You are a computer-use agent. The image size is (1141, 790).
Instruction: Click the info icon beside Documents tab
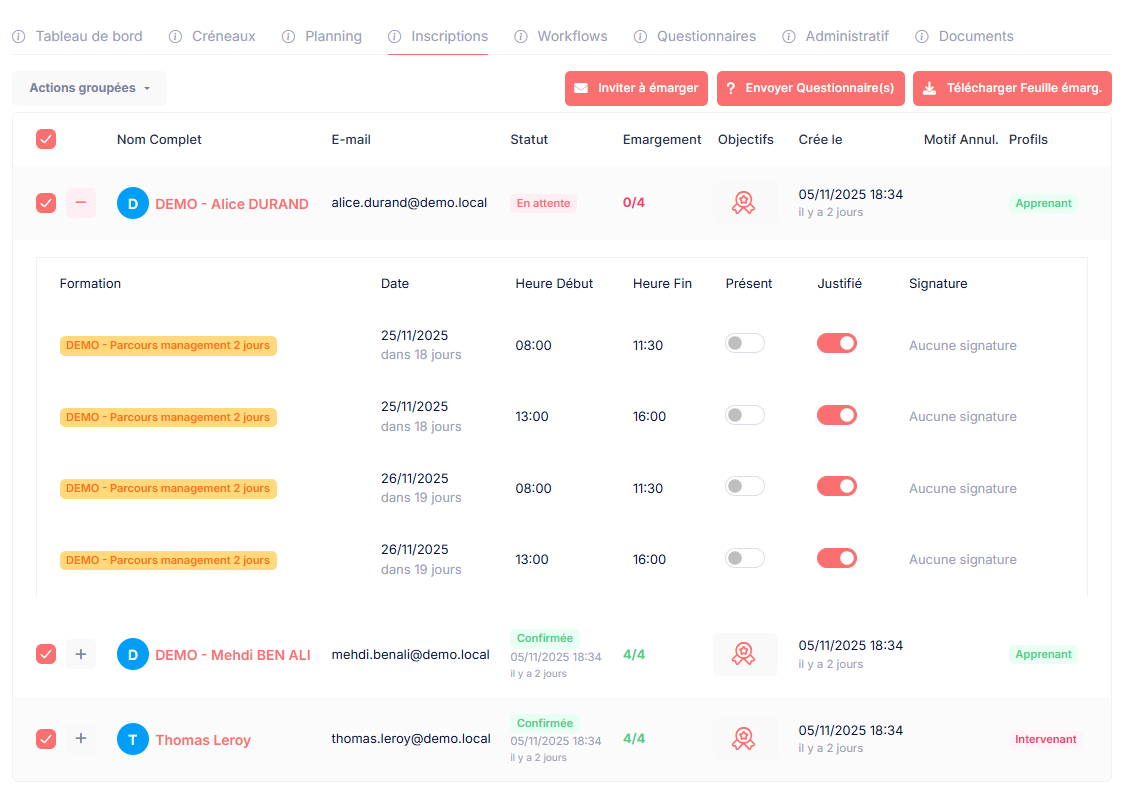[922, 37]
